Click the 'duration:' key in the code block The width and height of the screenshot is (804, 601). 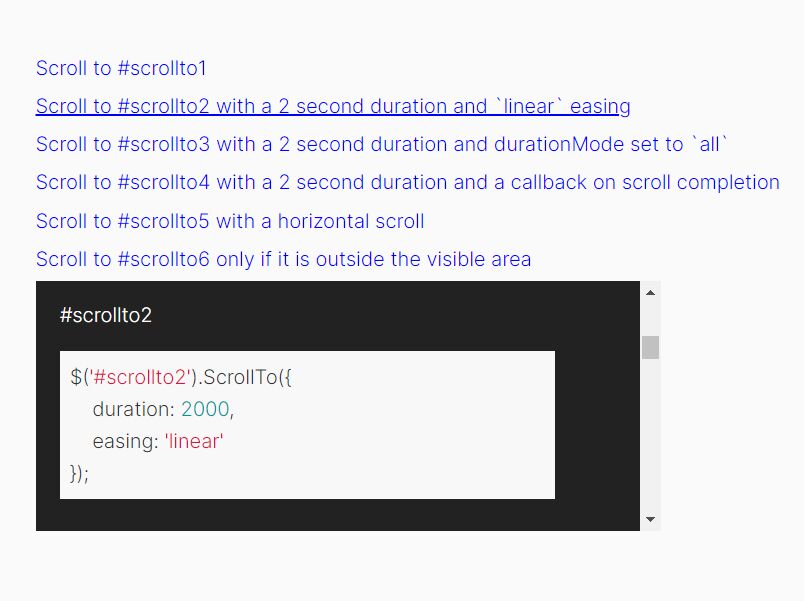(134, 409)
